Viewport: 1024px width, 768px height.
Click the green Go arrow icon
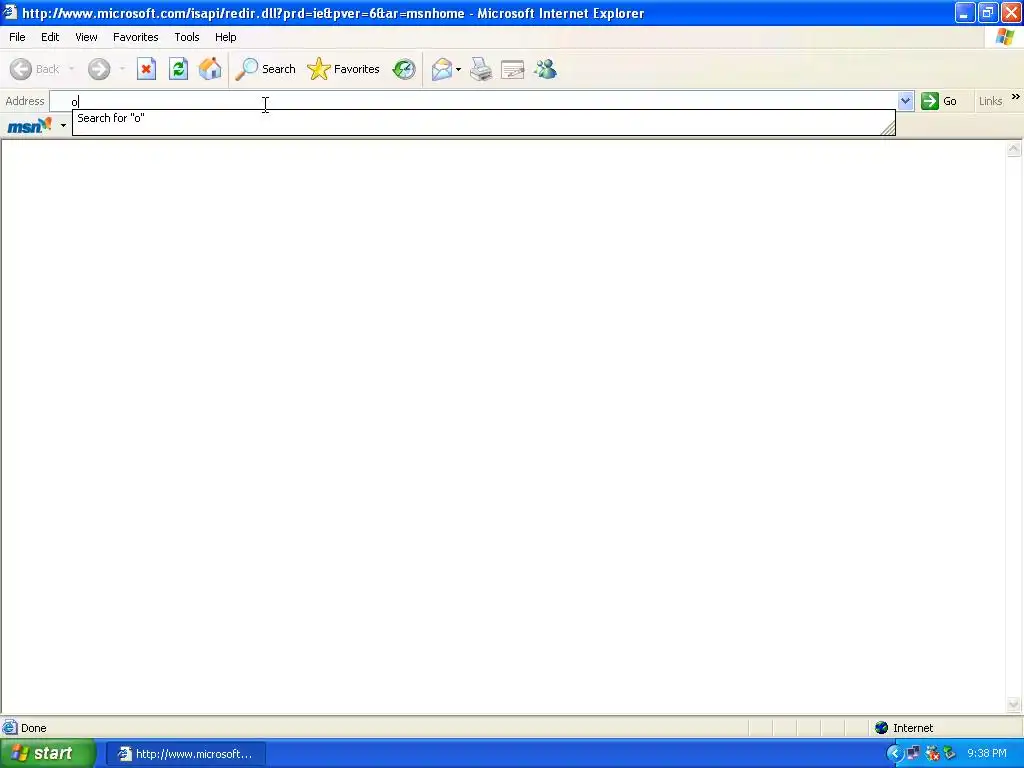[930, 101]
